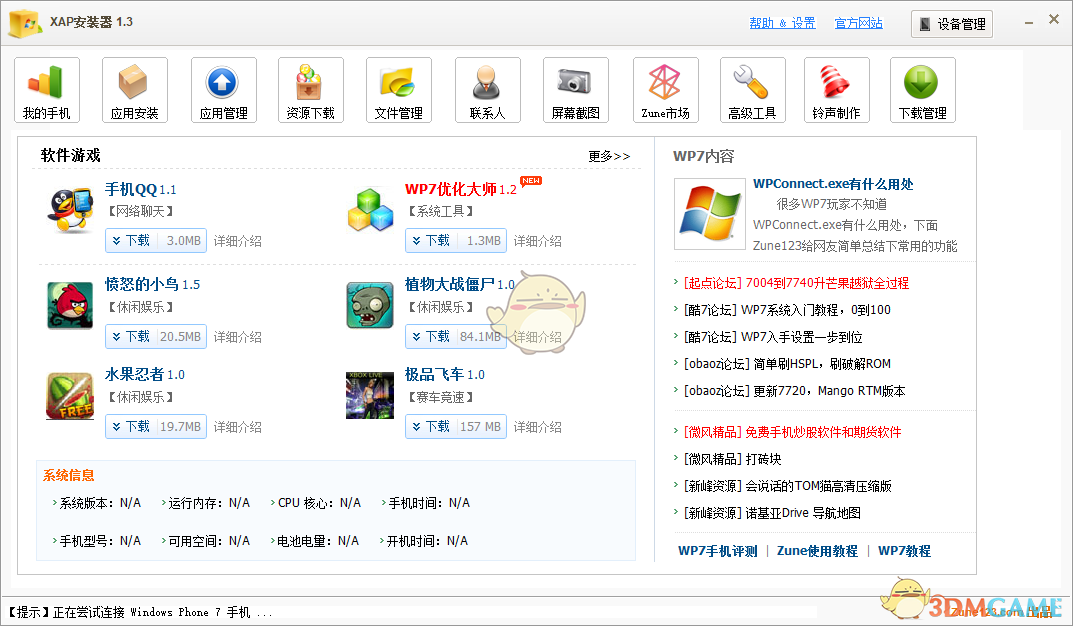Image resolution: width=1073 pixels, height=626 pixels.
Task: Open 下载管理 download manager
Action: point(922,90)
